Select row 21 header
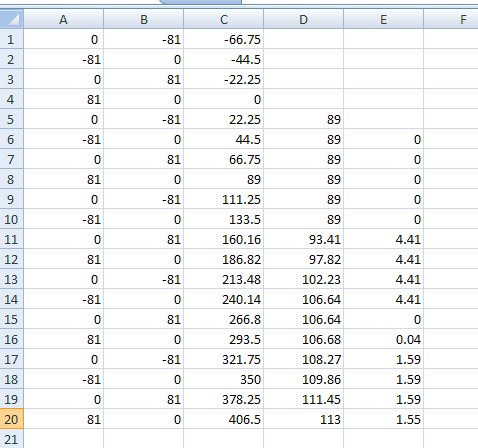 click(x=12, y=439)
